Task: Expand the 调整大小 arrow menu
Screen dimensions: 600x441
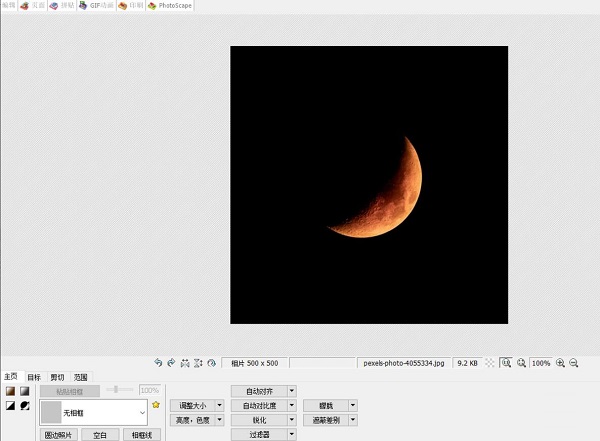Action: click(217, 406)
